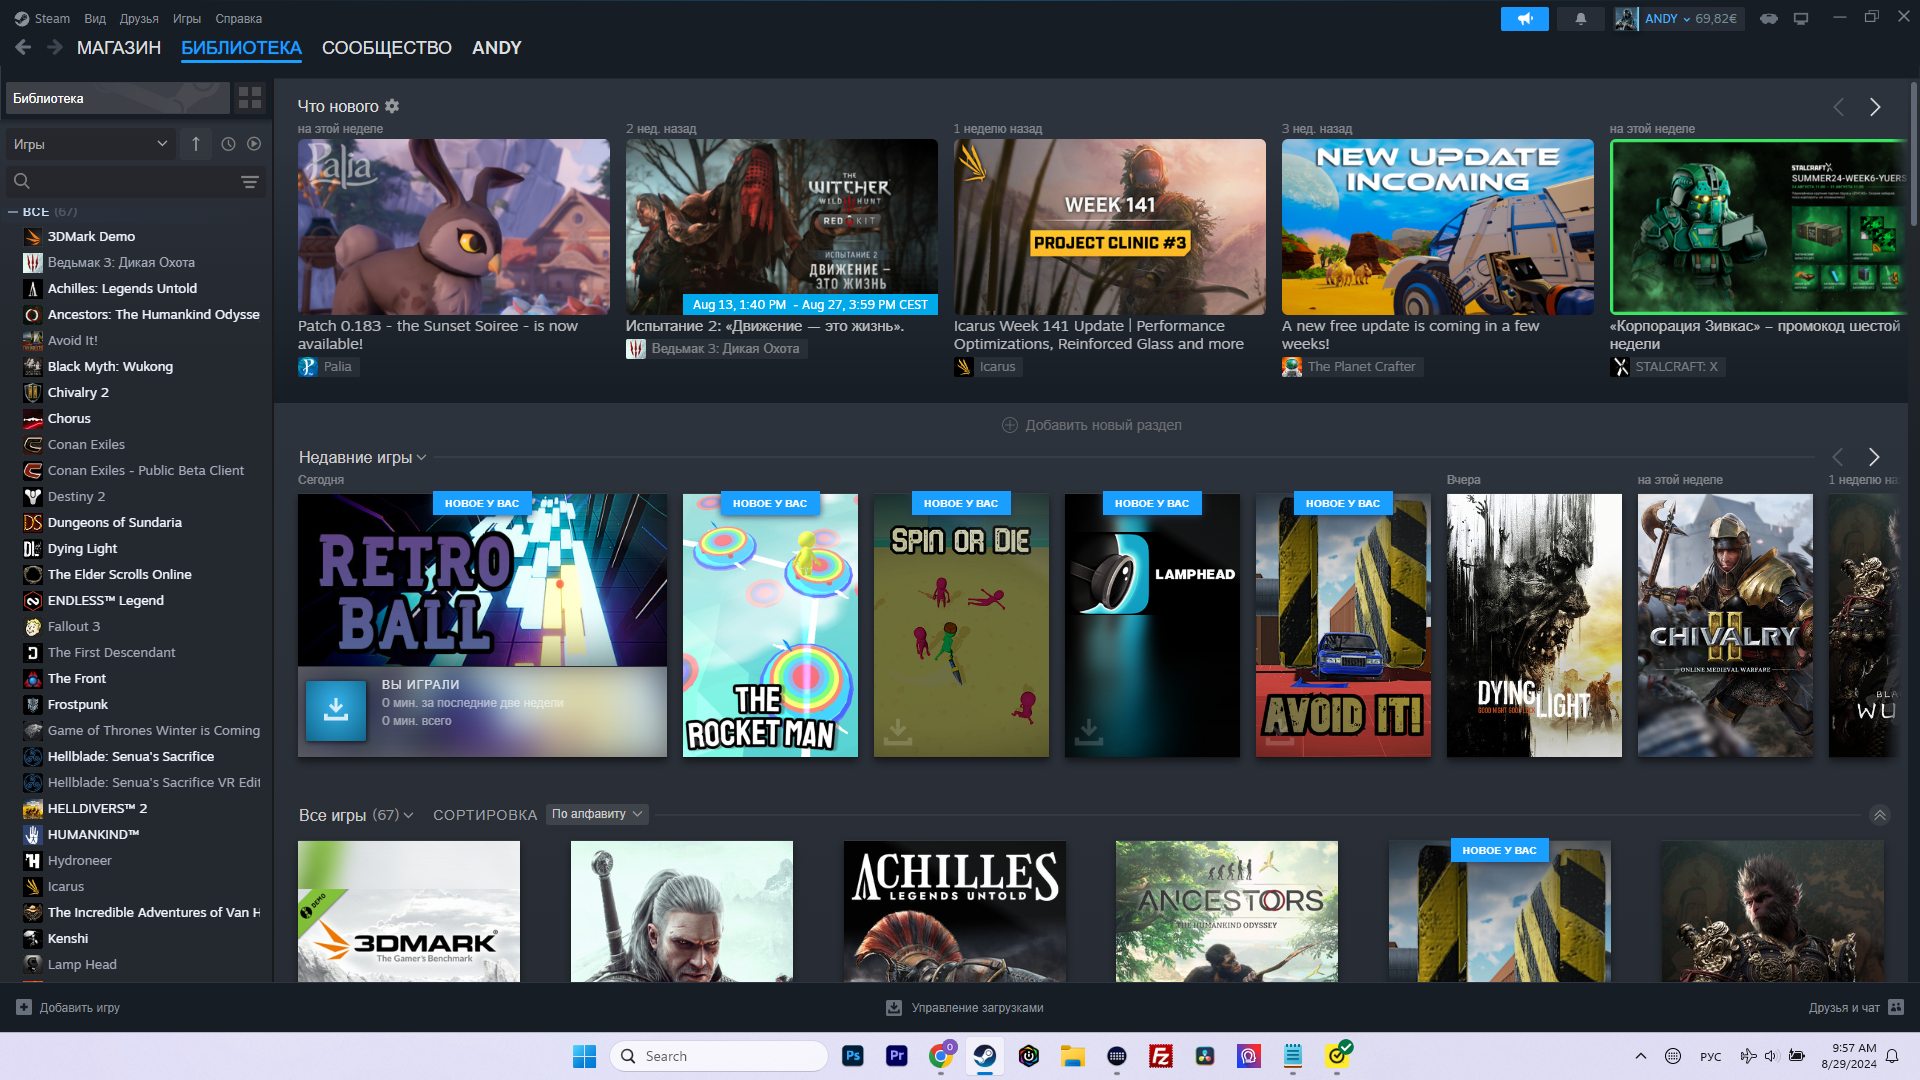Screen dimensions: 1920x1080
Task: Open the notifications bell
Action: [x=1581, y=19]
